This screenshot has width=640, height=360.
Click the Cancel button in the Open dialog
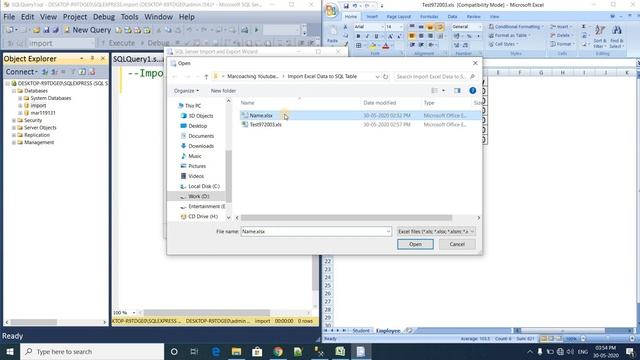click(457, 244)
